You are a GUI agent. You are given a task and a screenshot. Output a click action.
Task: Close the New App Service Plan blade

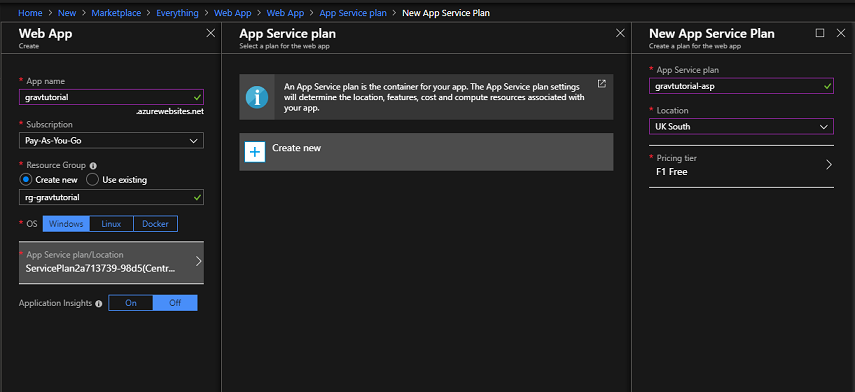click(840, 33)
